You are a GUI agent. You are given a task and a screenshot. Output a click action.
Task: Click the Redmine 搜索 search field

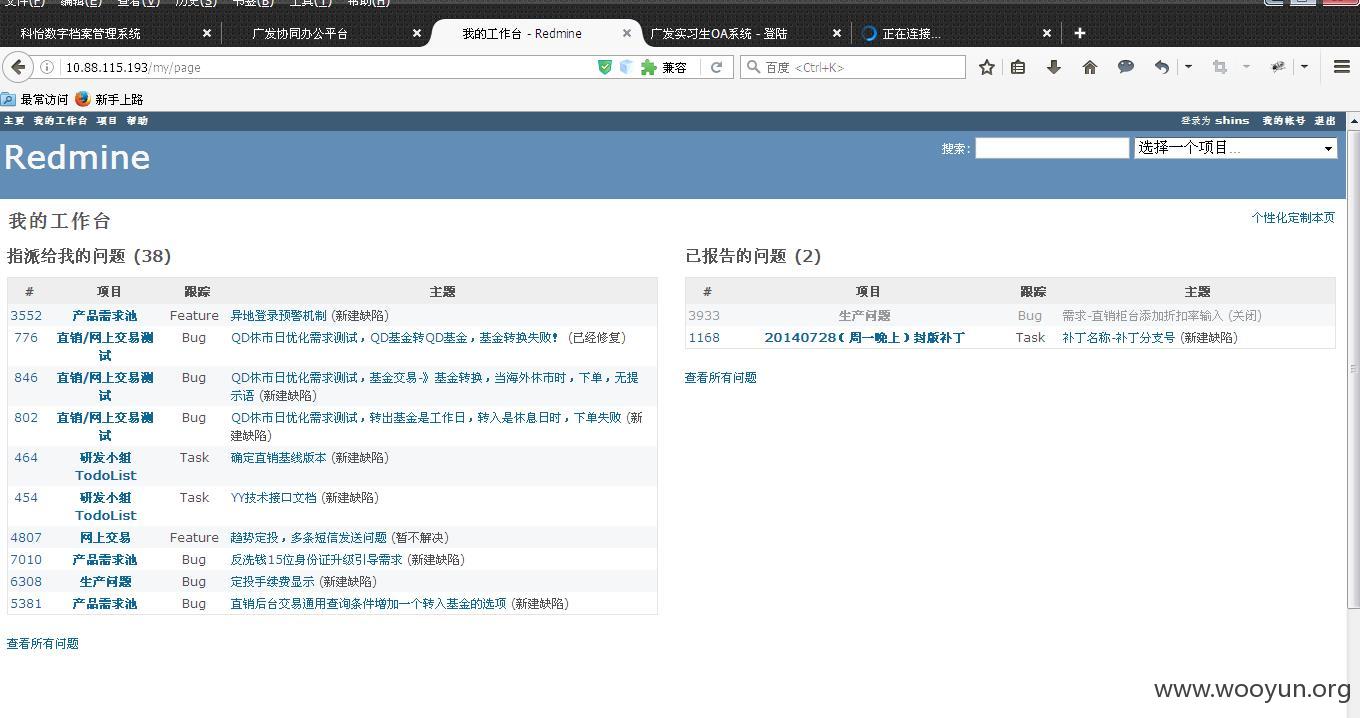[1052, 148]
